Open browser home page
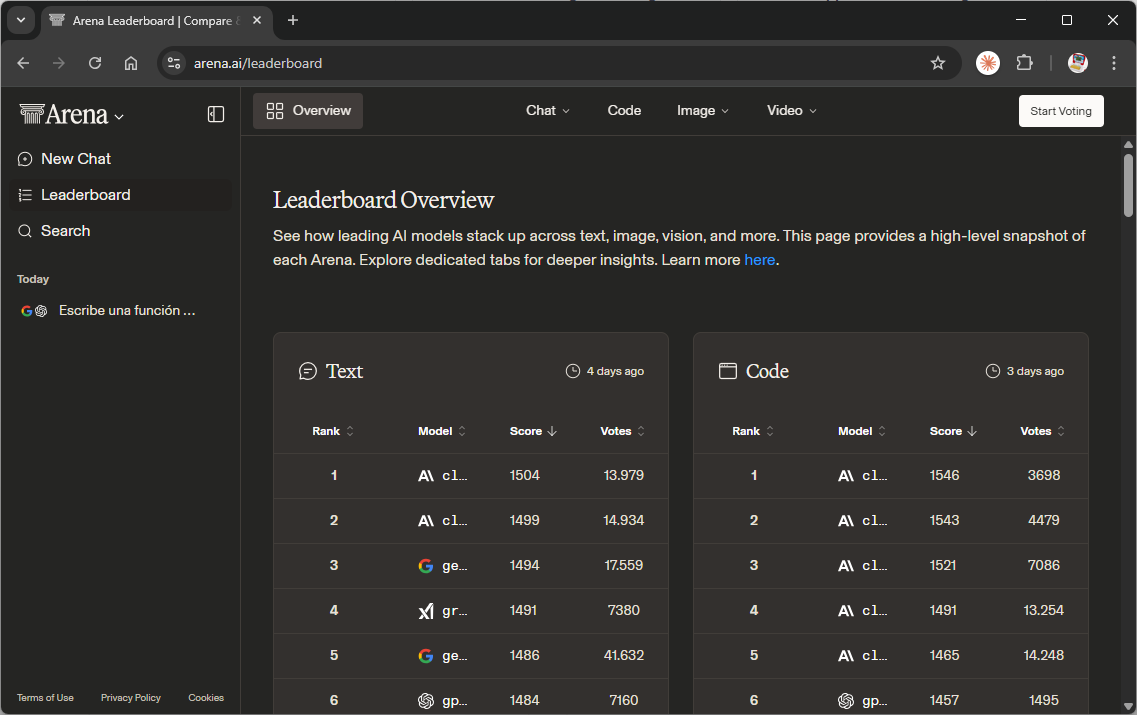1137x715 pixels. pos(131,63)
